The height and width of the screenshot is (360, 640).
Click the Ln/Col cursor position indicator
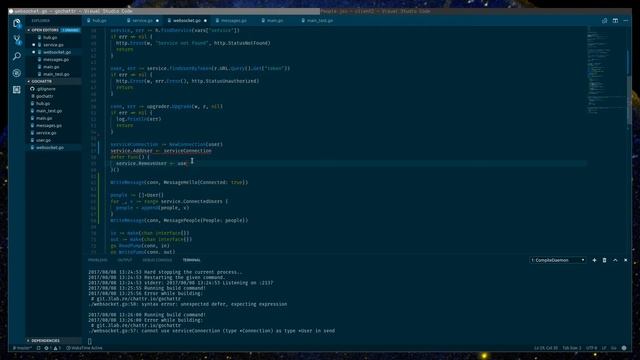(x=545, y=348)
